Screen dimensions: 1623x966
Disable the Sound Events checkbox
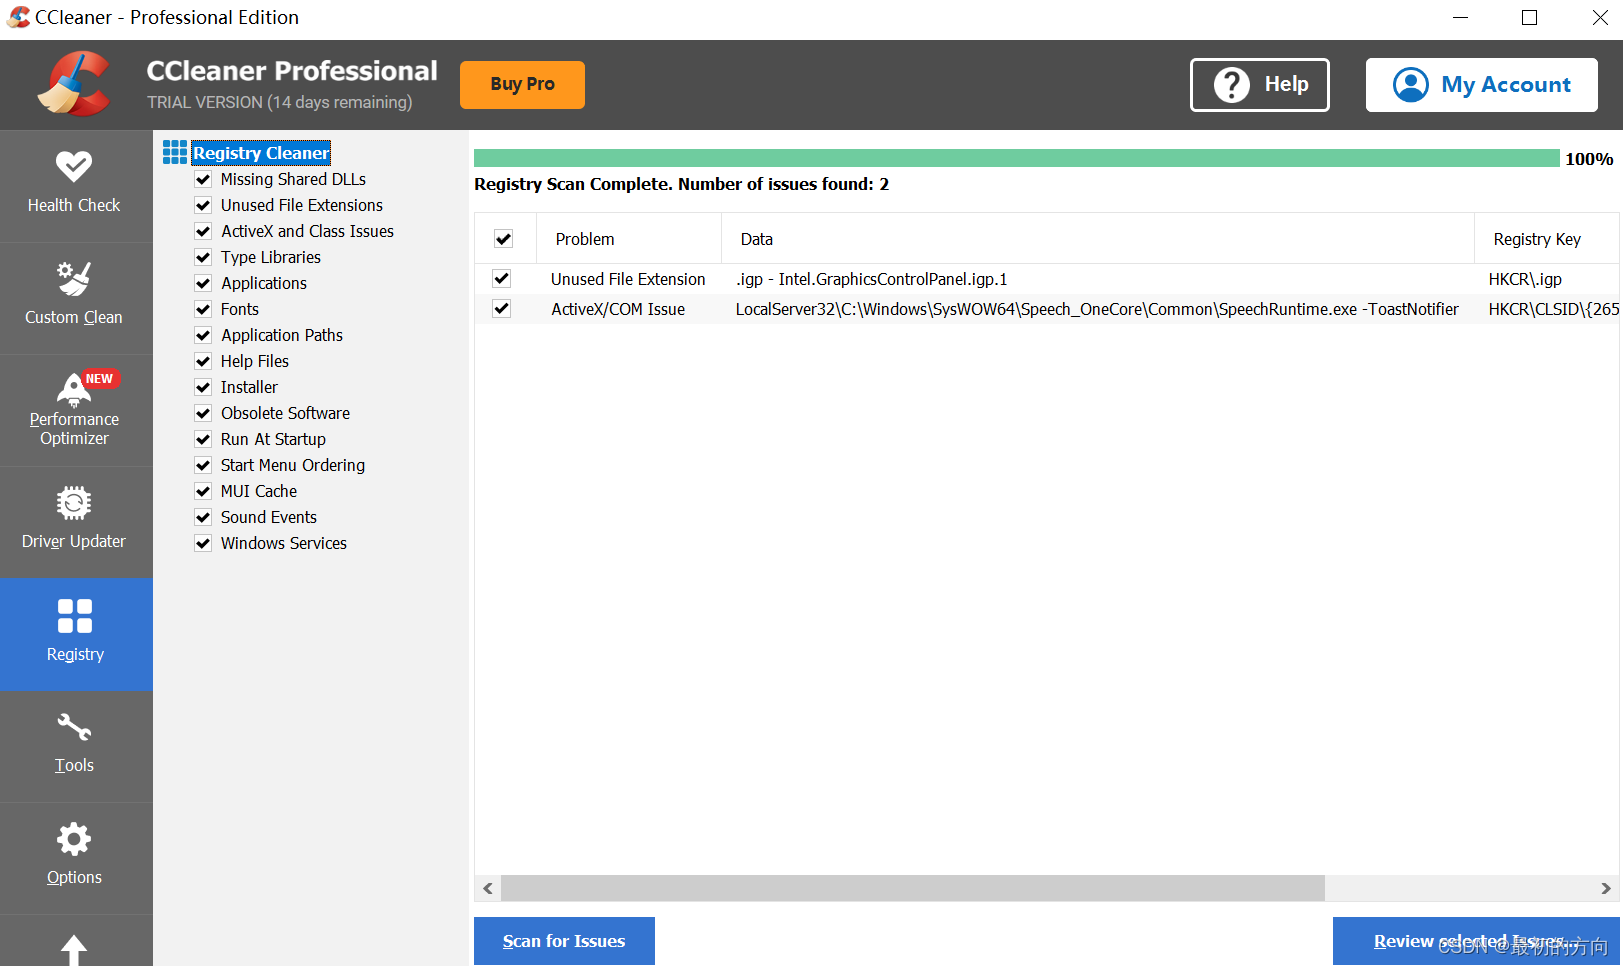[203, 517]
